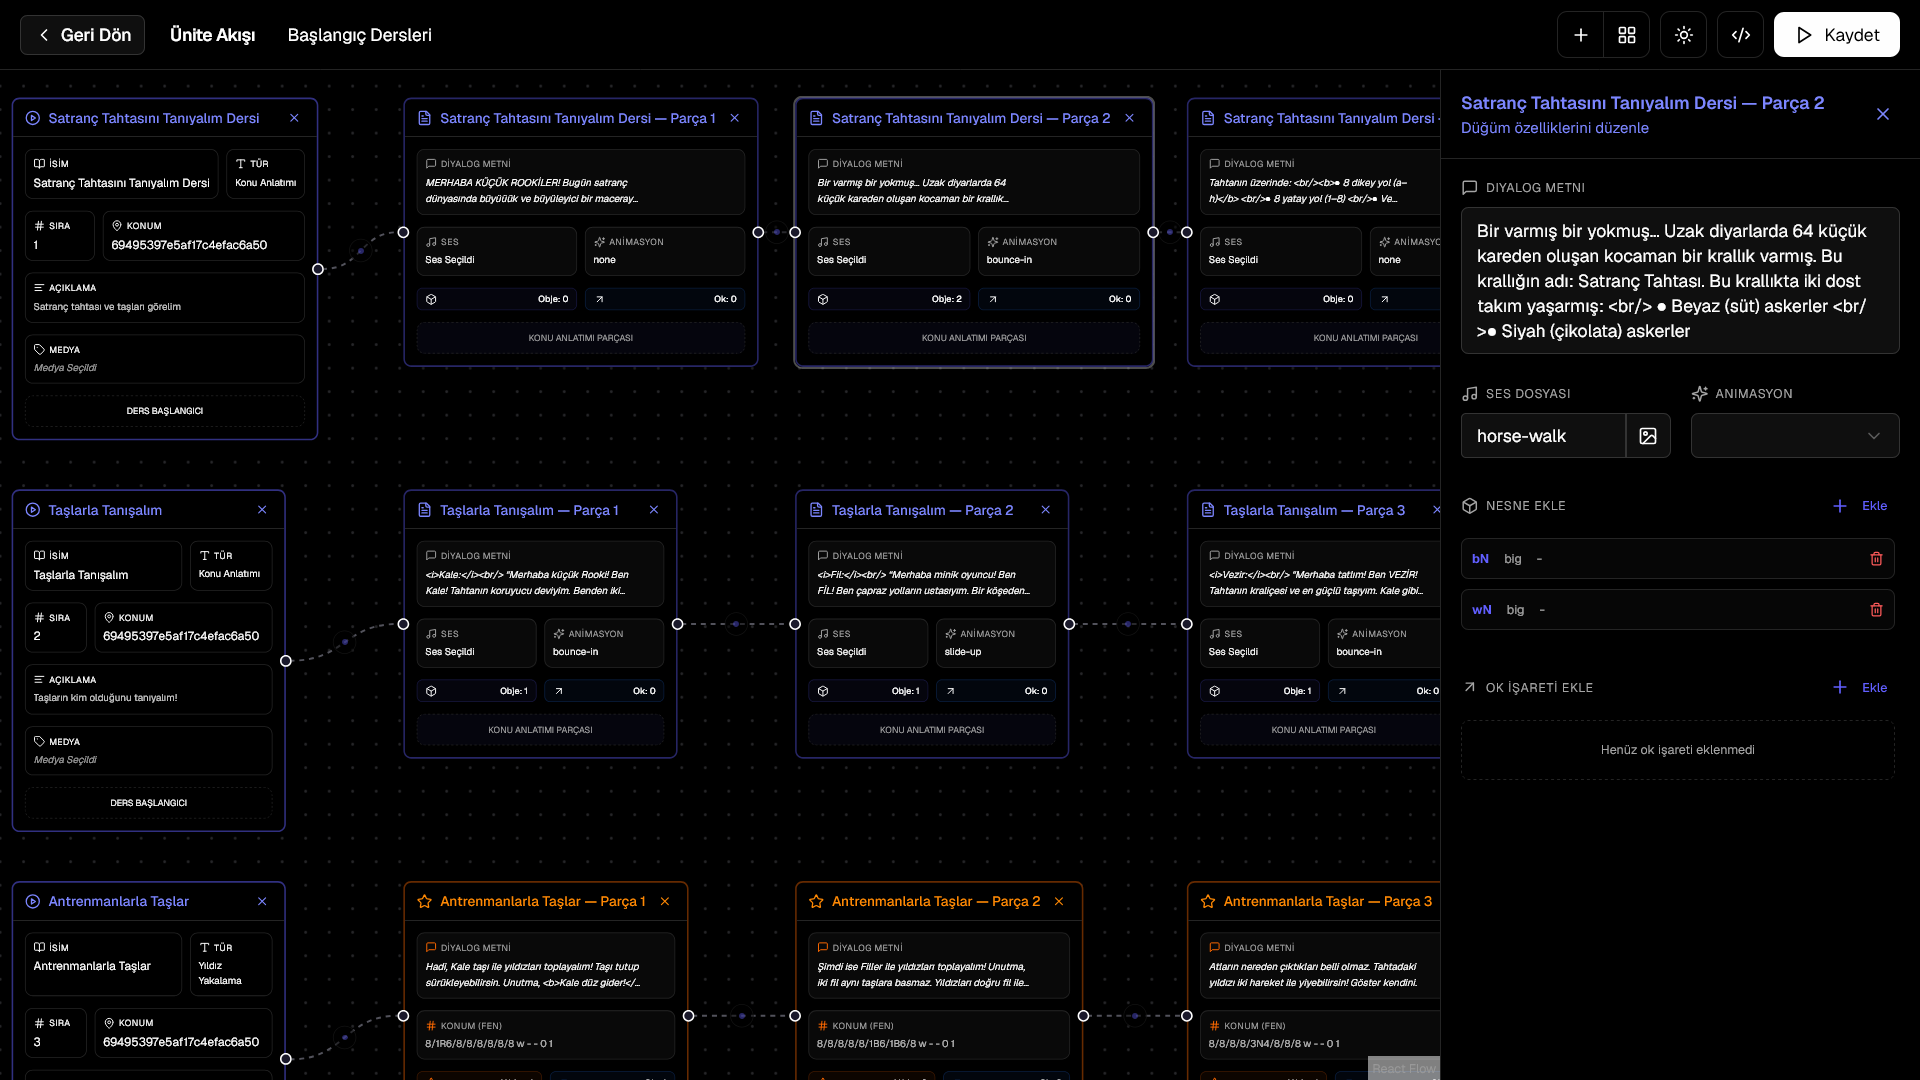1920x1080 pixels.
Task: Click the input handle of Taşlarla Tanışalım — Parça 2
Action: [795, 624]
